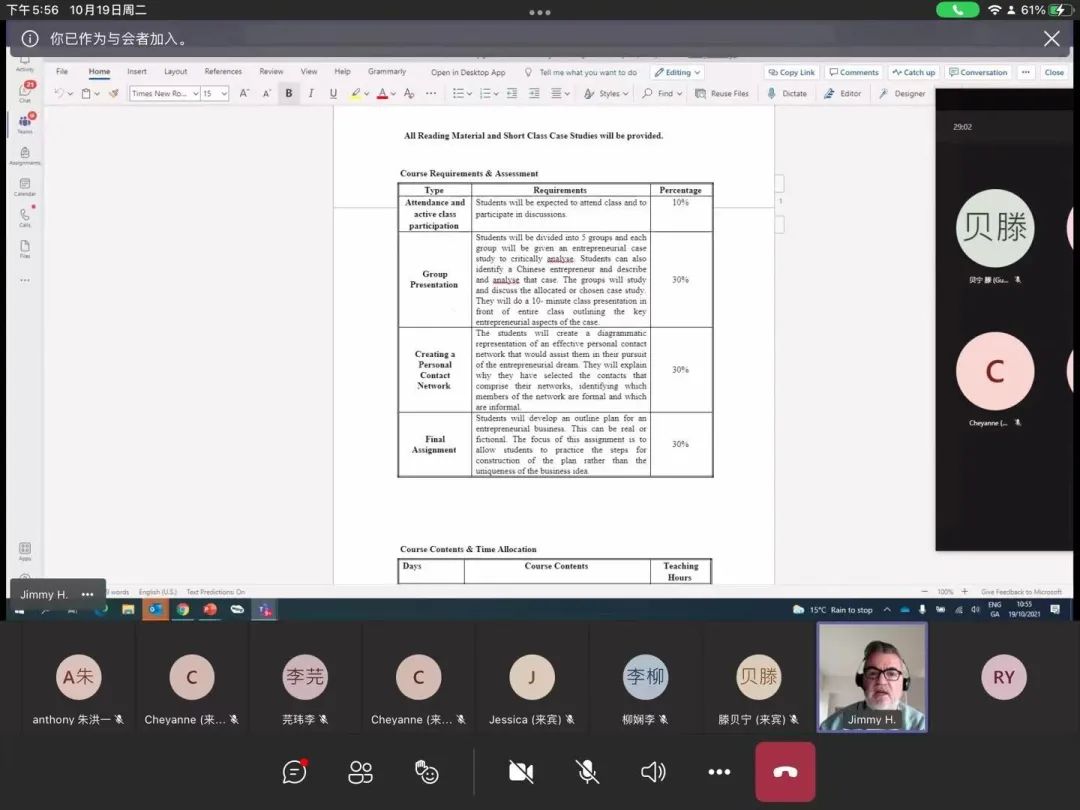Open more meeting options
The height and width of the screenshot is (810, 1080).
point(719,772)
